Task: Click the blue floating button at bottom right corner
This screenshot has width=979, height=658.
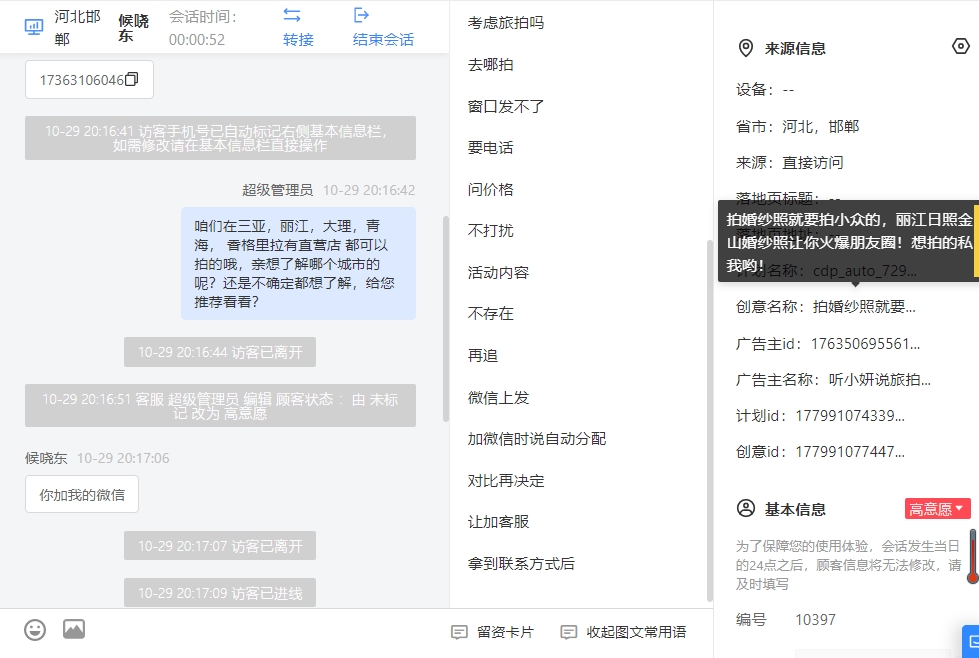Action: (x=971, y=641)
